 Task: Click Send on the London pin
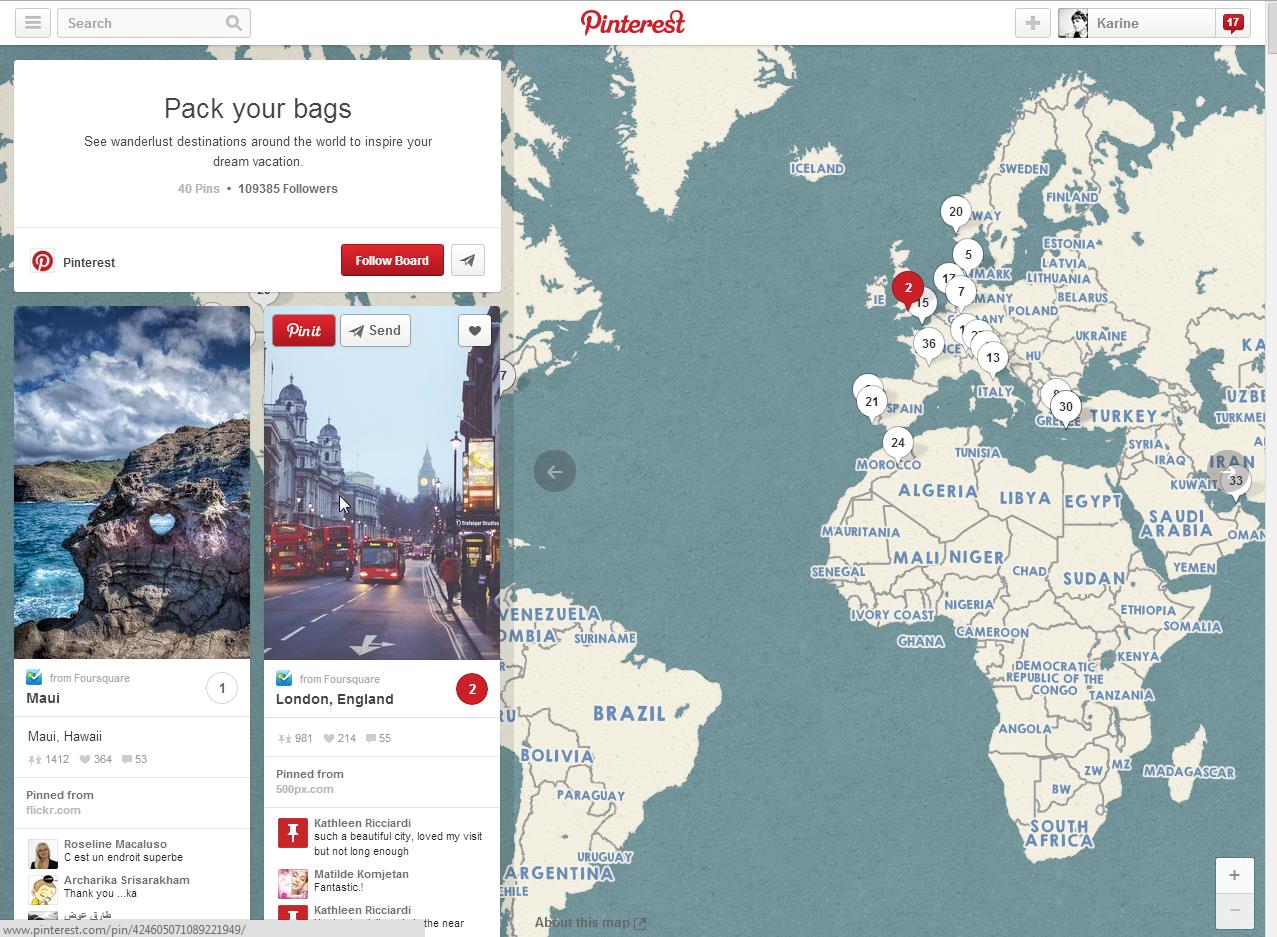click(x=375, y=330)
